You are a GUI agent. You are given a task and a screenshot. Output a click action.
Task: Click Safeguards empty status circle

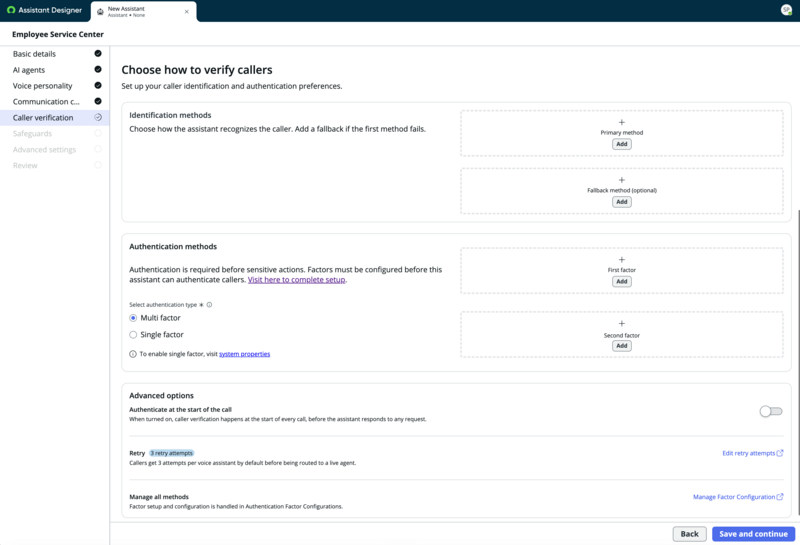pos(98,133)
